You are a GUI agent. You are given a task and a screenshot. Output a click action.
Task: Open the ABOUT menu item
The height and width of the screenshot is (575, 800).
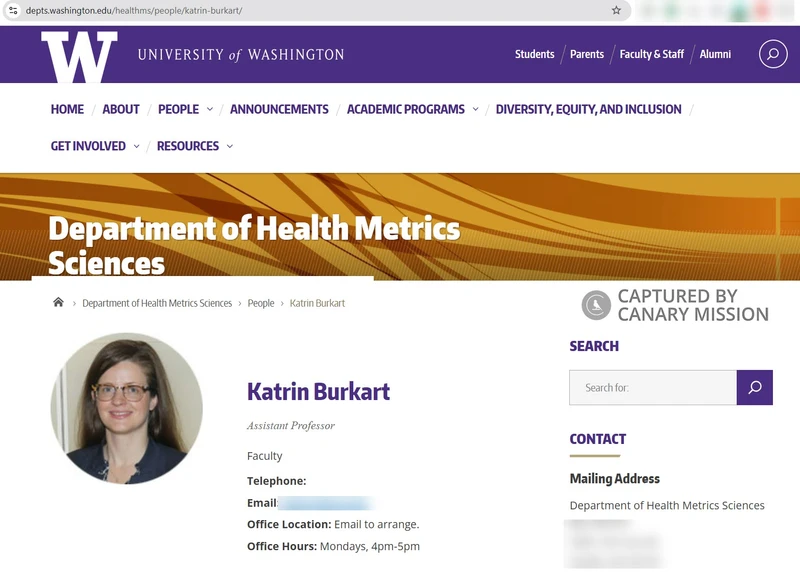pyautogui.click(x=121, y=109)
